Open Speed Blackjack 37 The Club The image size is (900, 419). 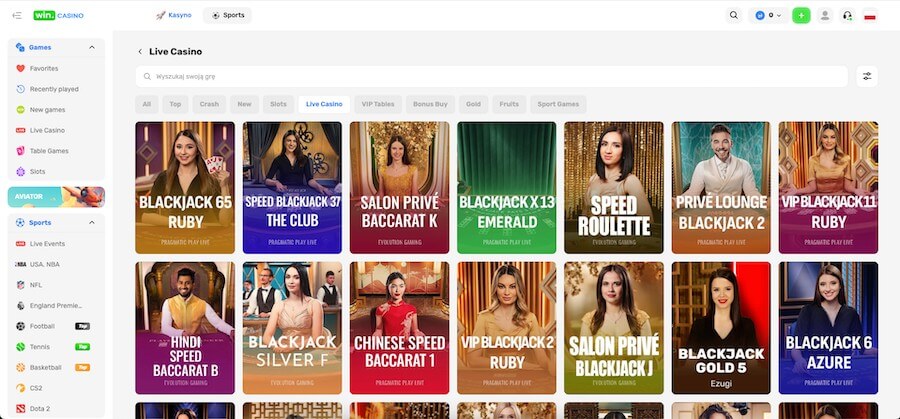tap(292, 188)
